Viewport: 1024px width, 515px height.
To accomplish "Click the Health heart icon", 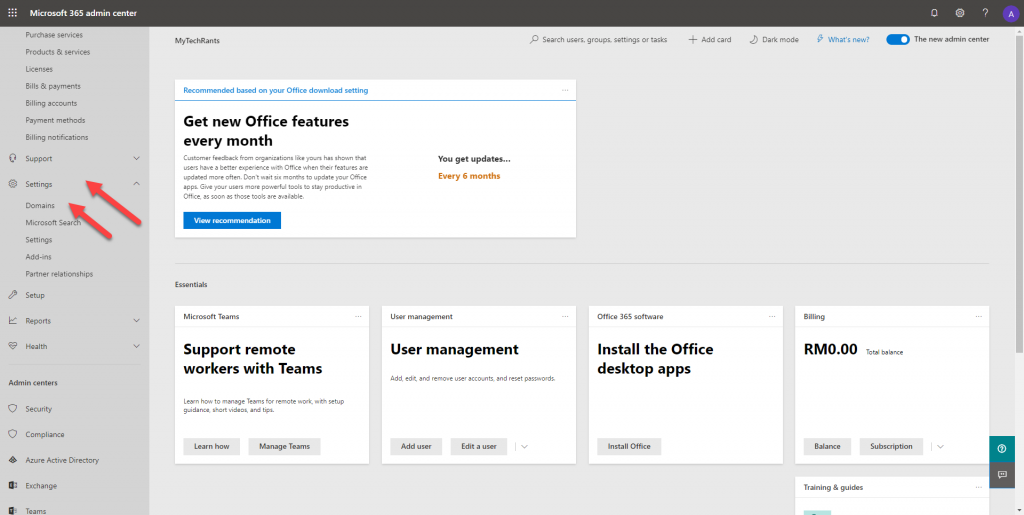I will click(12, 346).
